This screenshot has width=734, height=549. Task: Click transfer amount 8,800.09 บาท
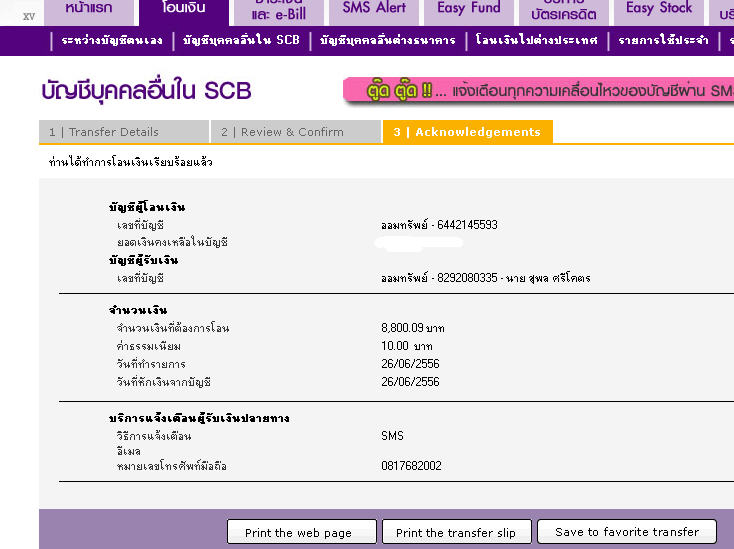click(412, 328)
